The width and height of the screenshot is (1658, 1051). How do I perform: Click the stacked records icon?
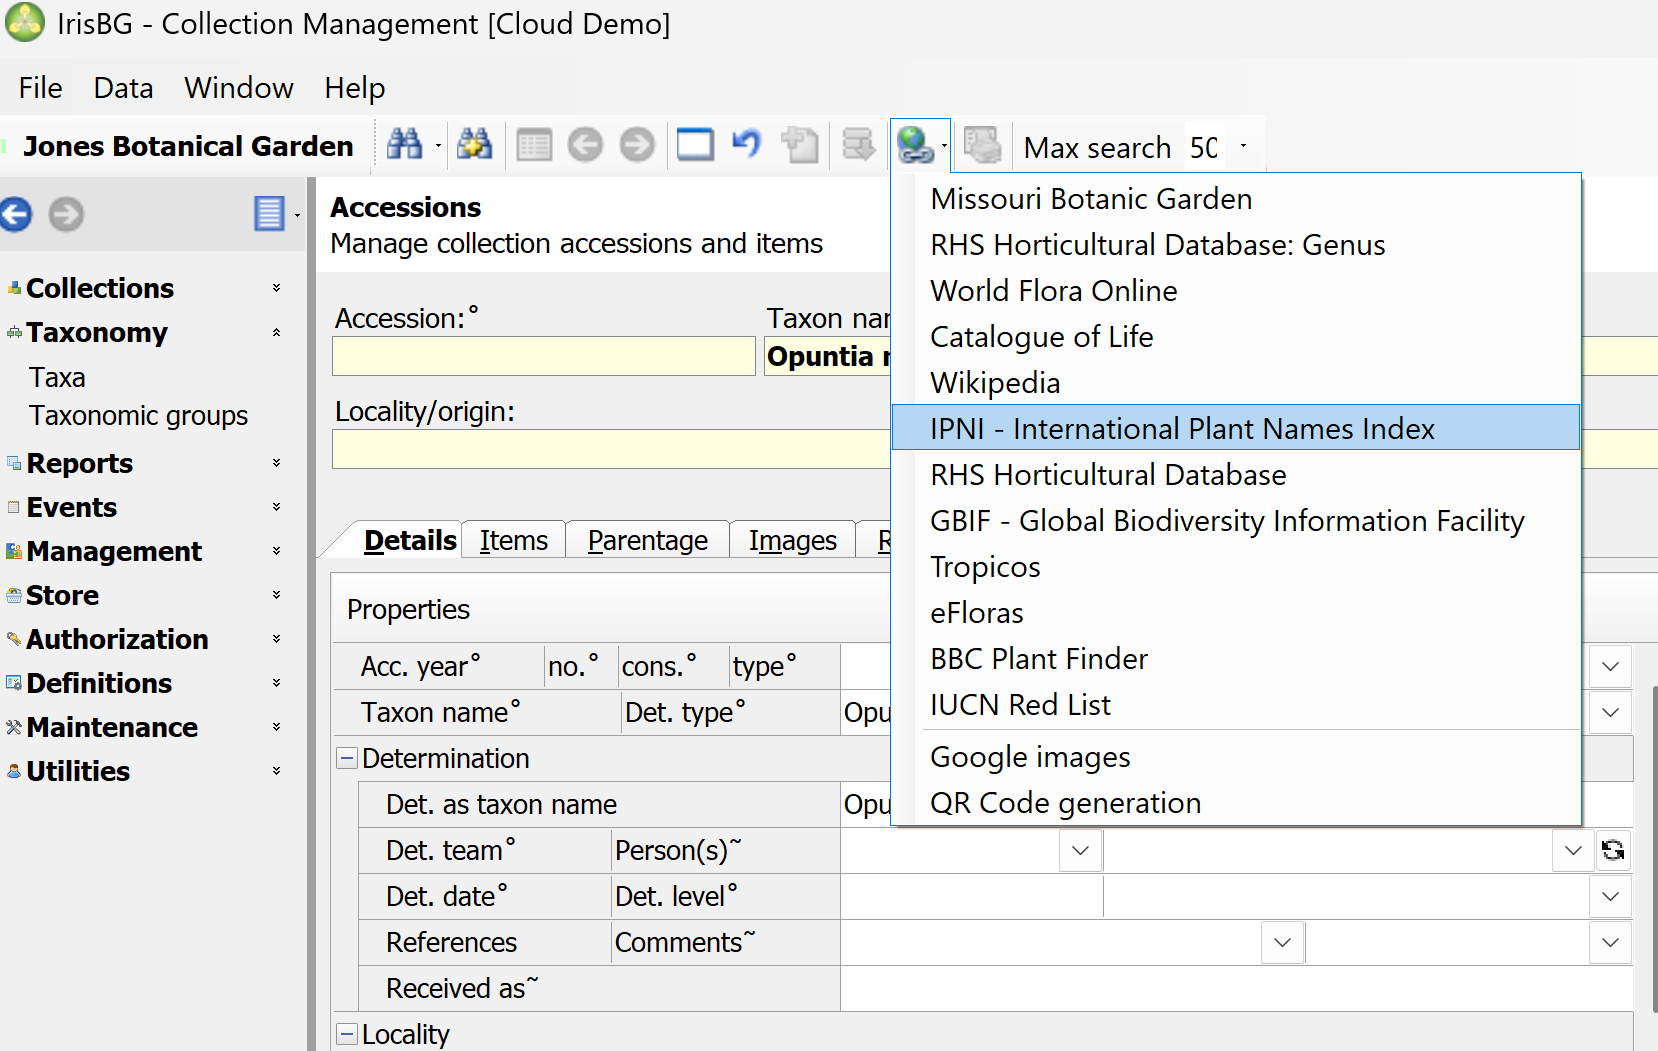(x=858, y=146)
